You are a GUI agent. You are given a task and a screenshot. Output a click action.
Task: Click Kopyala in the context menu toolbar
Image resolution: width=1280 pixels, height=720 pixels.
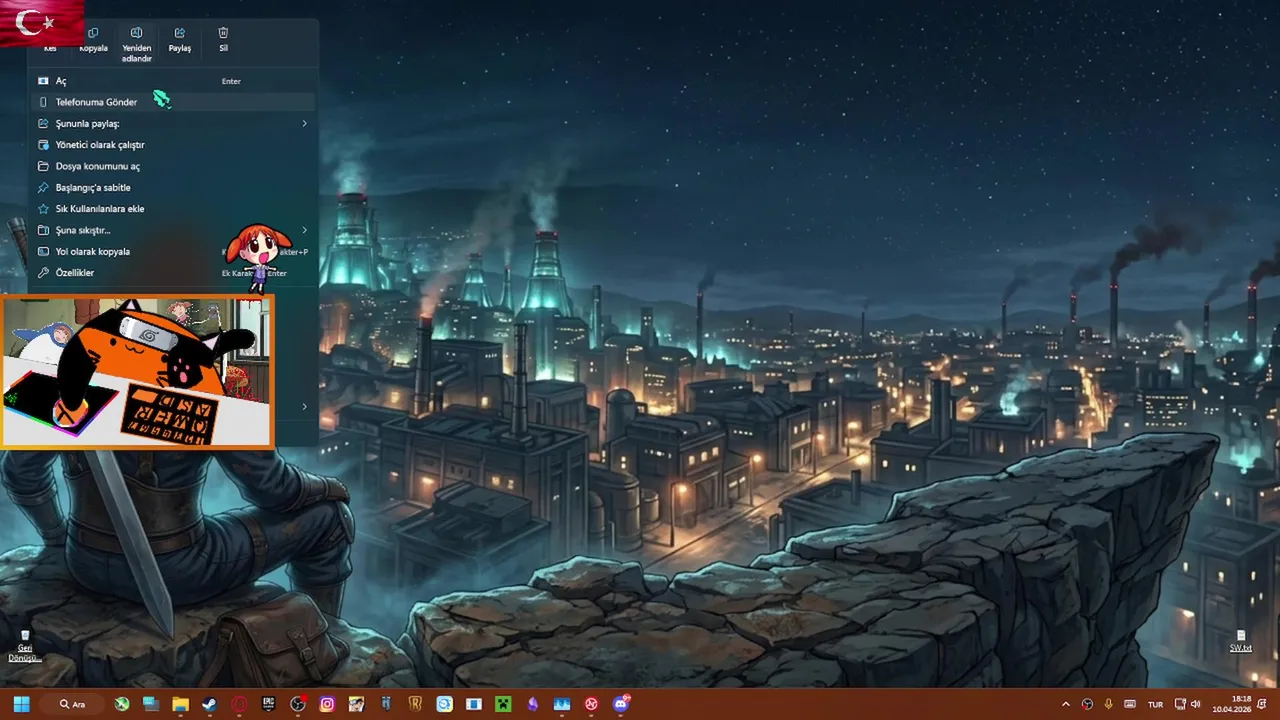93,39
